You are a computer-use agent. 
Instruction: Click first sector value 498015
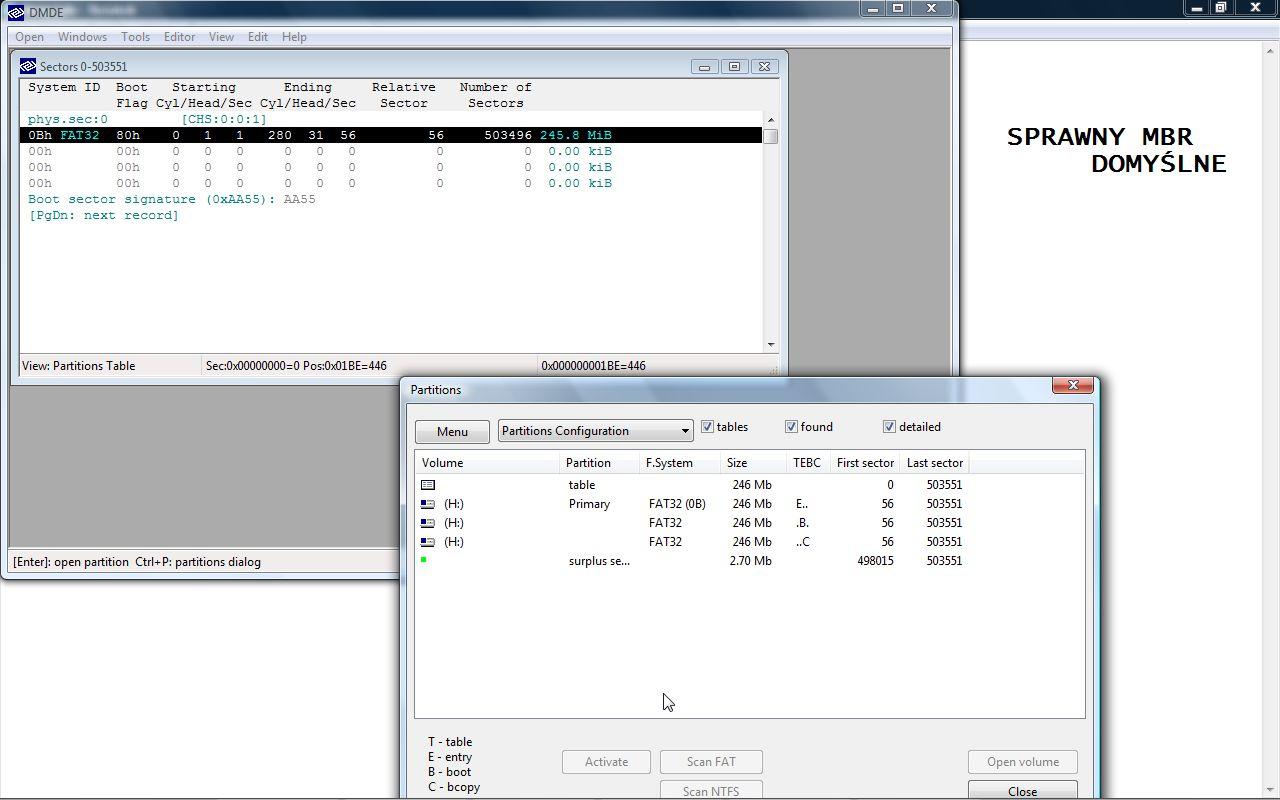pos(875,561)
